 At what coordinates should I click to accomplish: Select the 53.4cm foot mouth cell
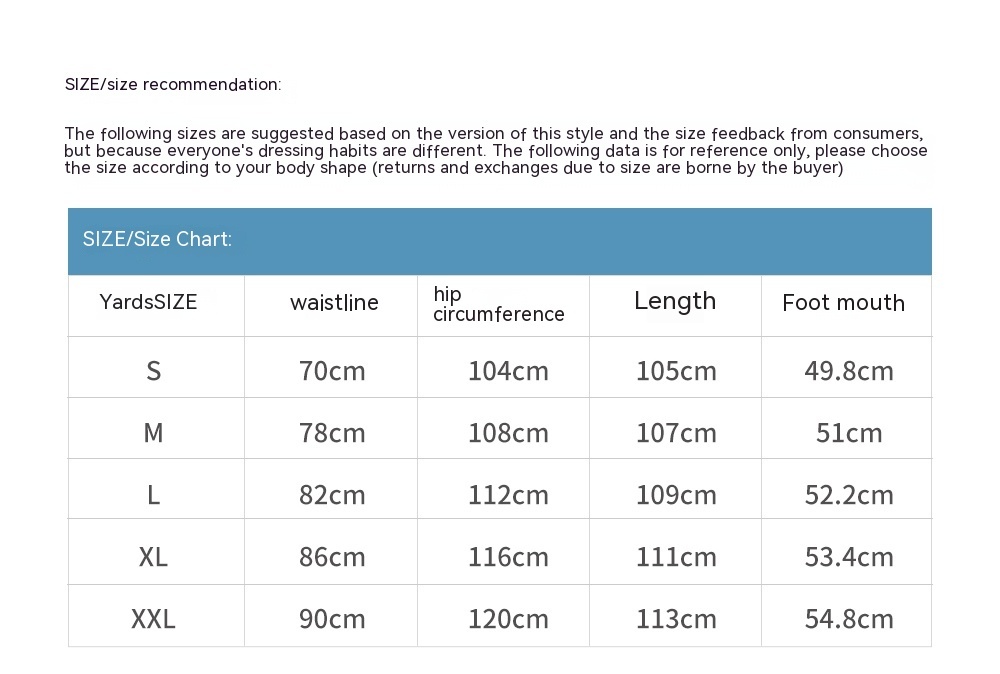849,557
